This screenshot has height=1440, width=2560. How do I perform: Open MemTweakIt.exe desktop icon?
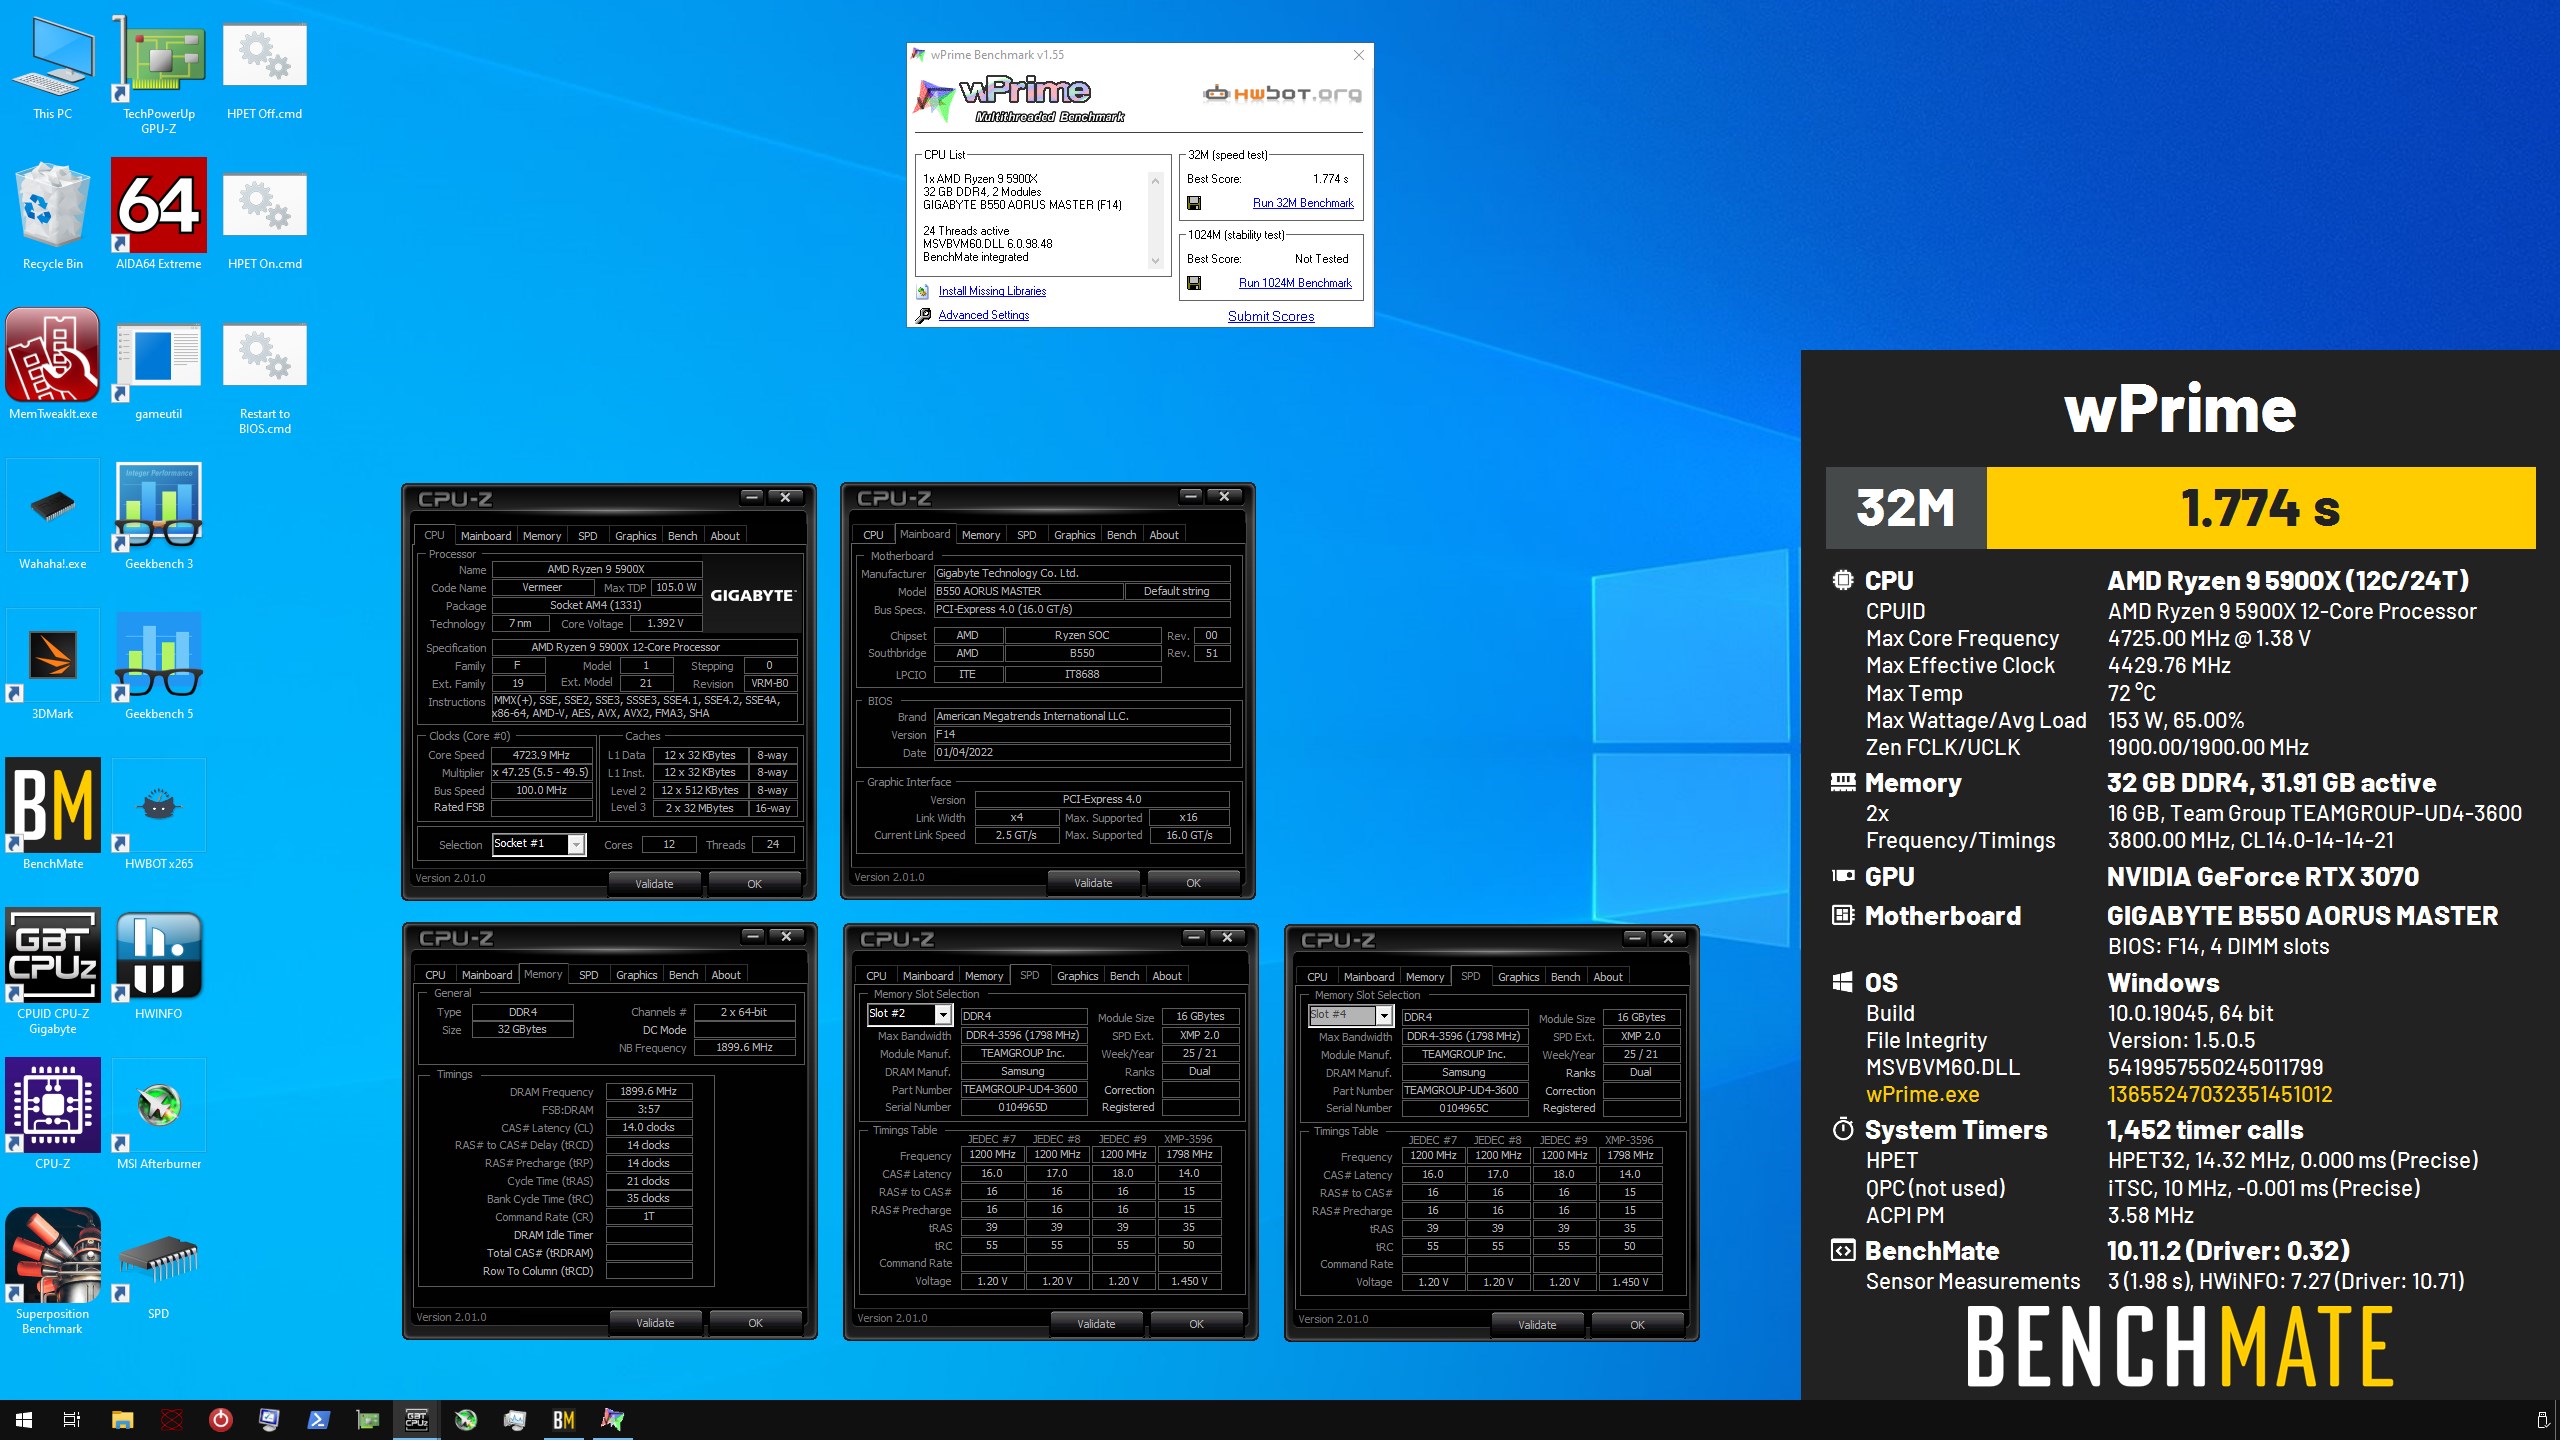(53, 366)
